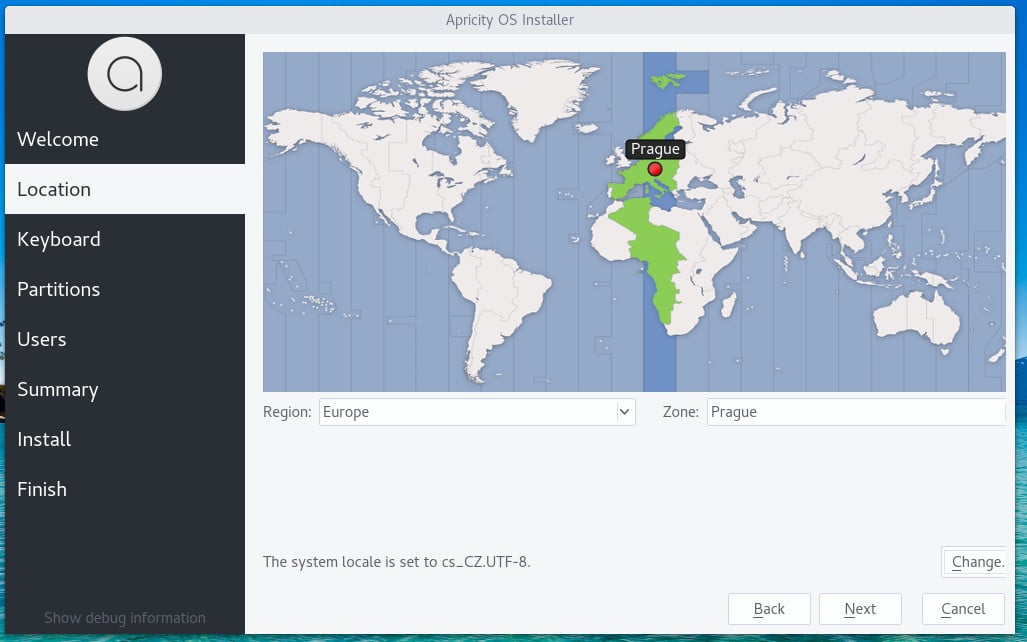Open the Users step
Image resolution: width=1027 pixels, height=642 pixels.
point(124,339)
